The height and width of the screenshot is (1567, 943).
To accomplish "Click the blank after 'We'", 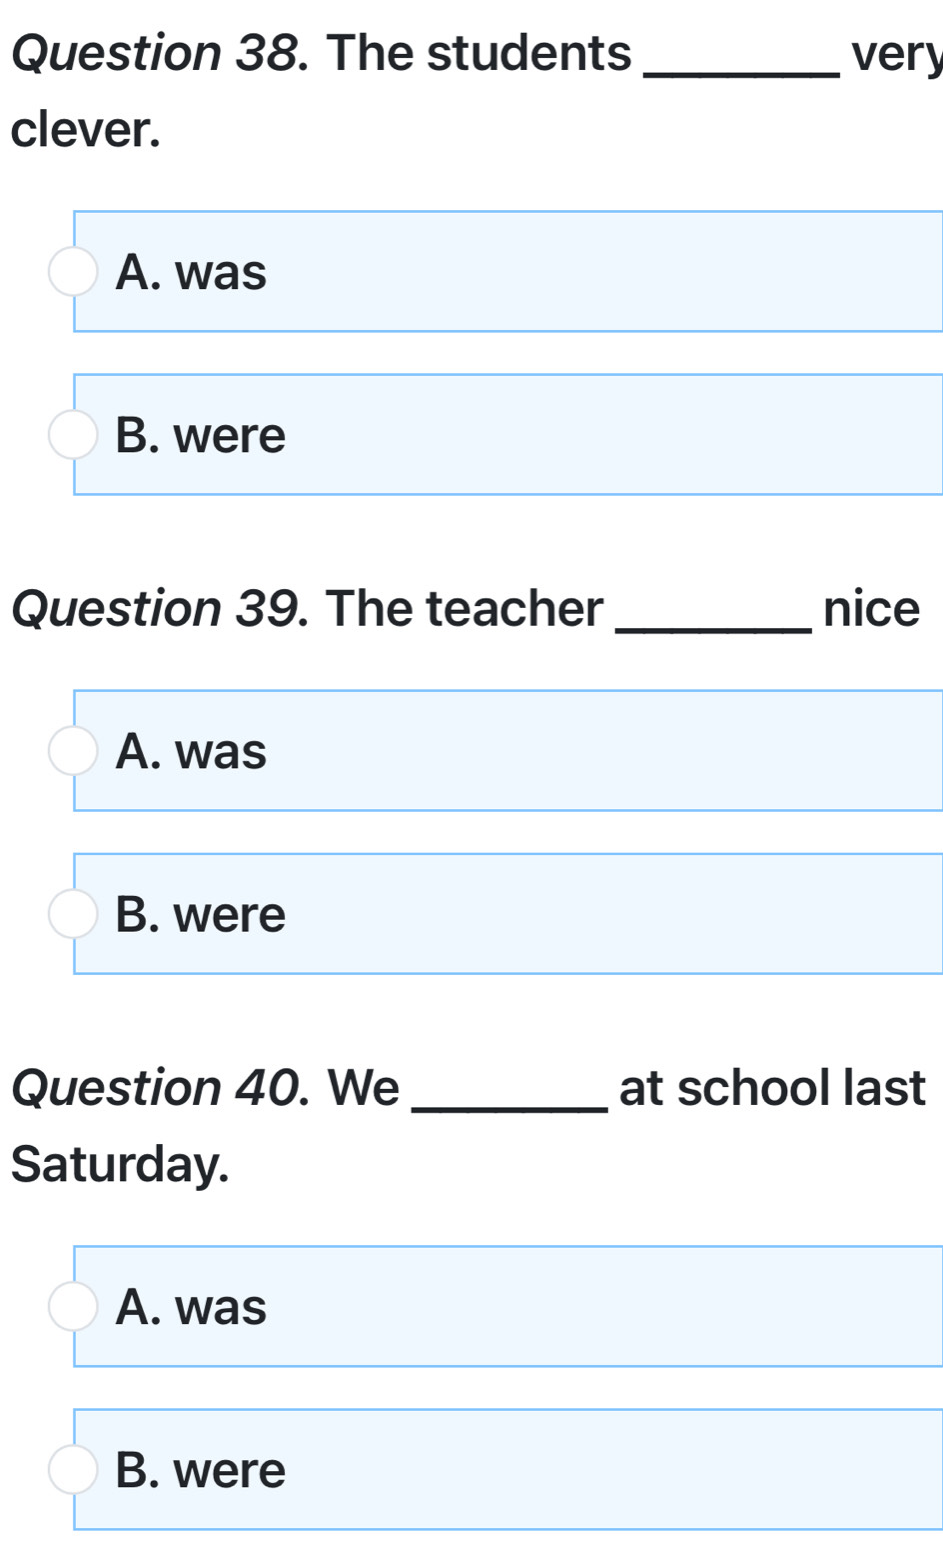I will 510,1094.
